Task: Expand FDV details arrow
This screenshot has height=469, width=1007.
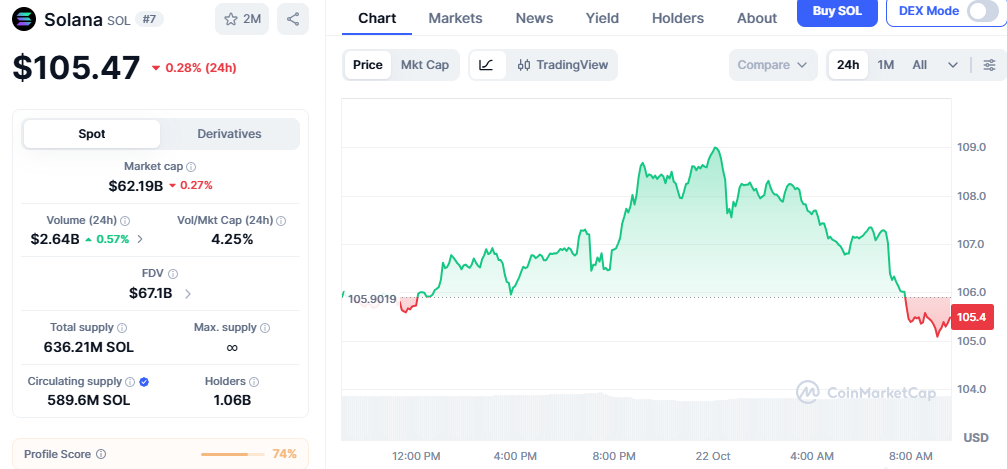Action: coord(188,294)
